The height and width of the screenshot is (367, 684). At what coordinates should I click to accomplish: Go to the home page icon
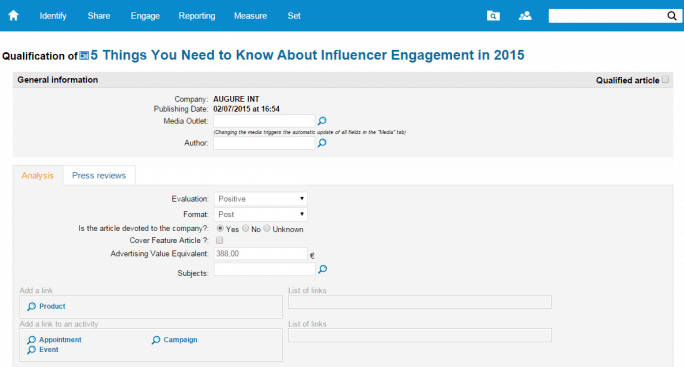point(14,16)
